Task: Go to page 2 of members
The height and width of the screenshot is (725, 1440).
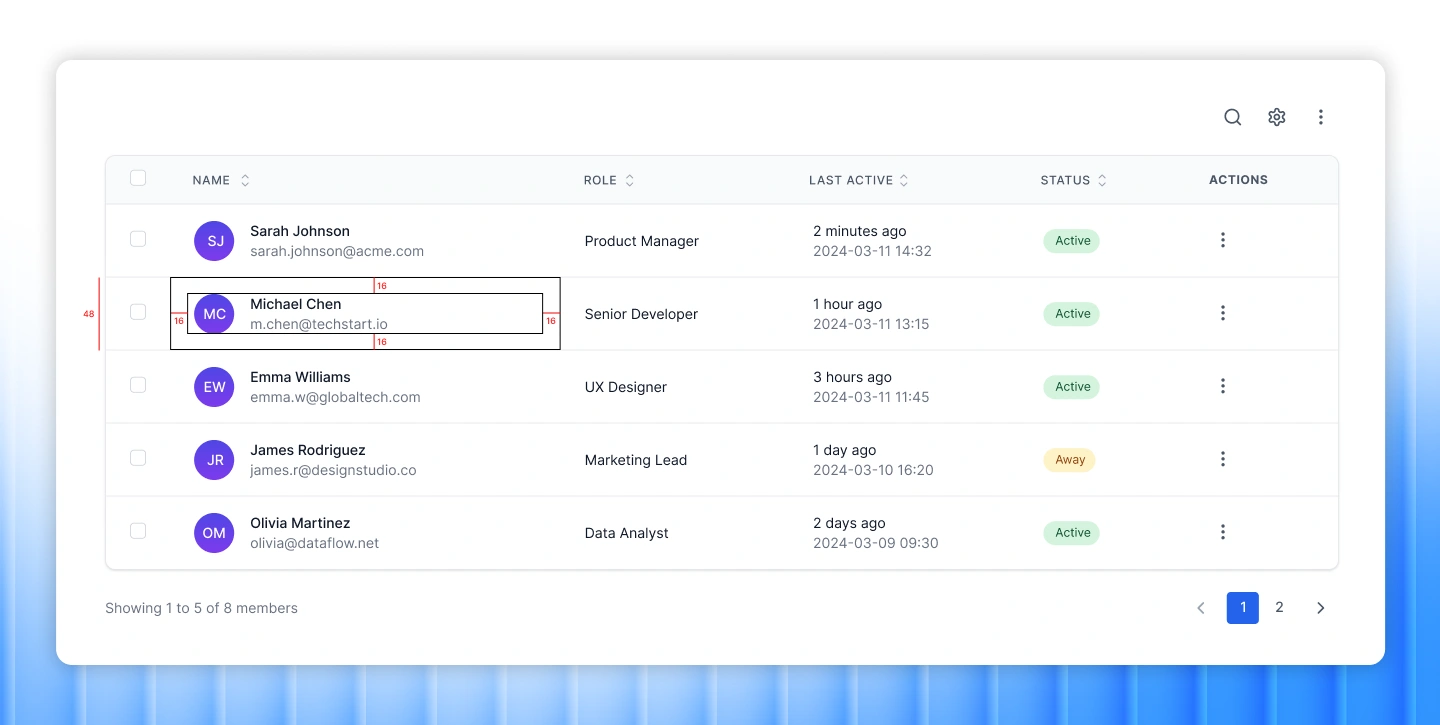Action: 1279,607
